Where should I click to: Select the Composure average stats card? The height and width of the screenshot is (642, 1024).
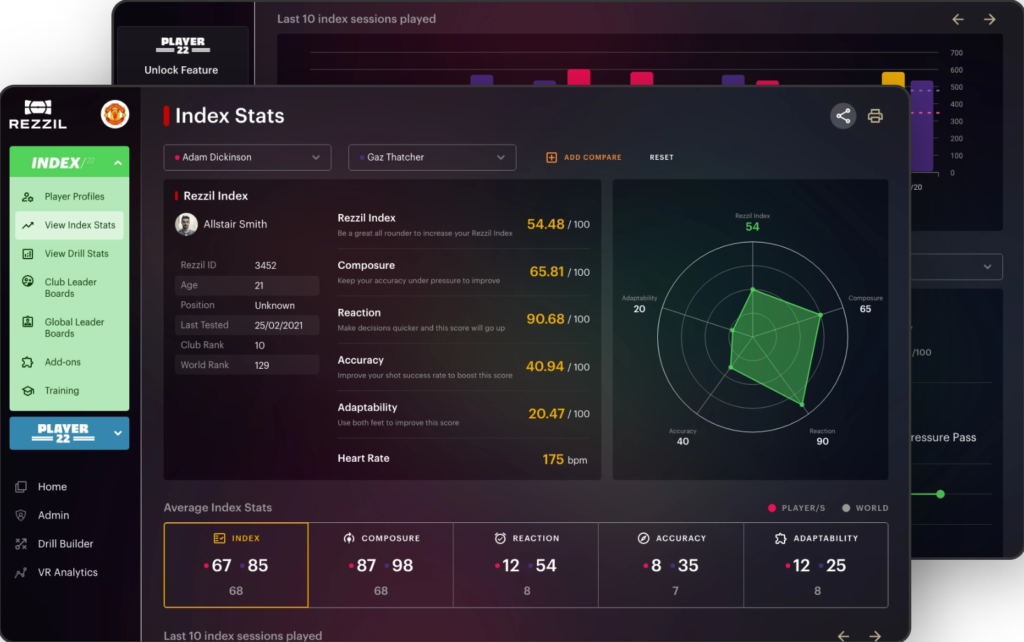pos(381,565)
